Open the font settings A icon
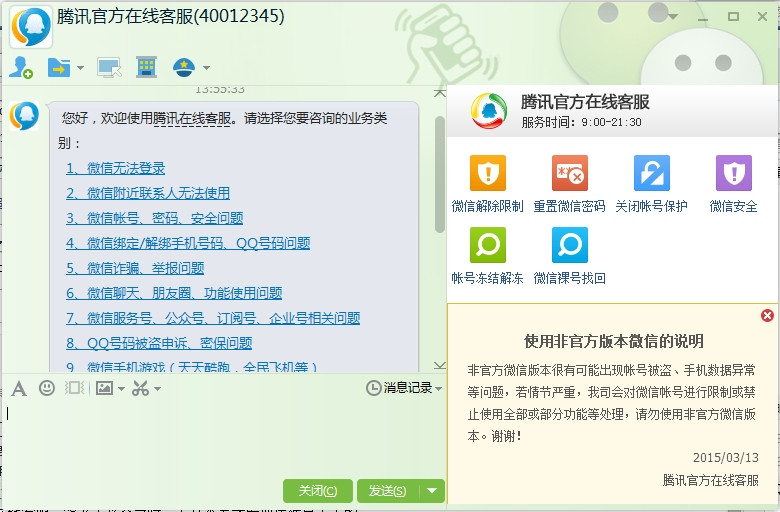 [19, 388]
